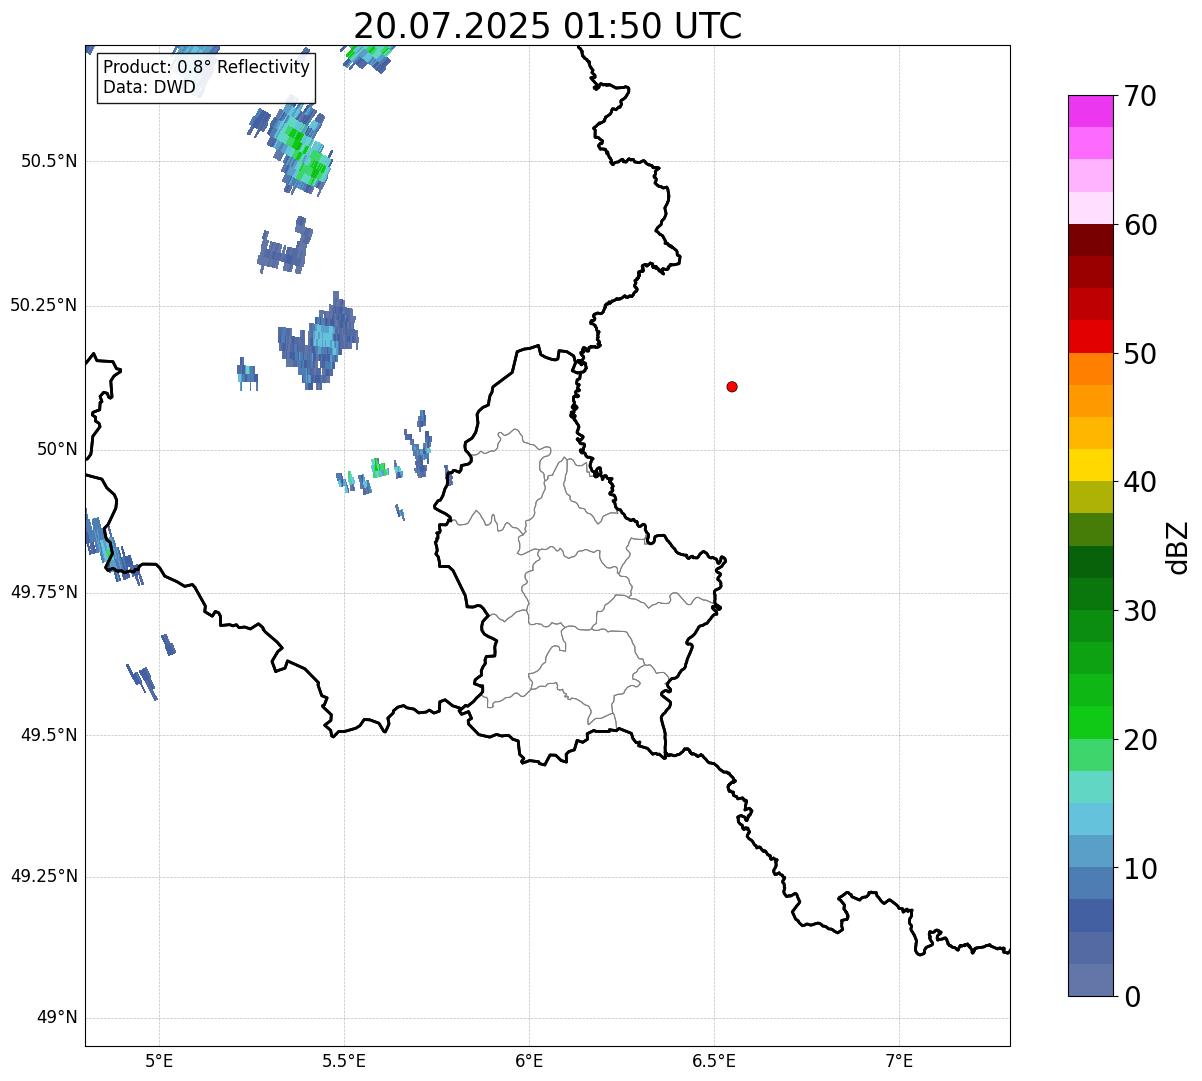1202x1081 pixels.
Task: Pick the bright green swatch just above 20
Action: (x=1090, y=723)
